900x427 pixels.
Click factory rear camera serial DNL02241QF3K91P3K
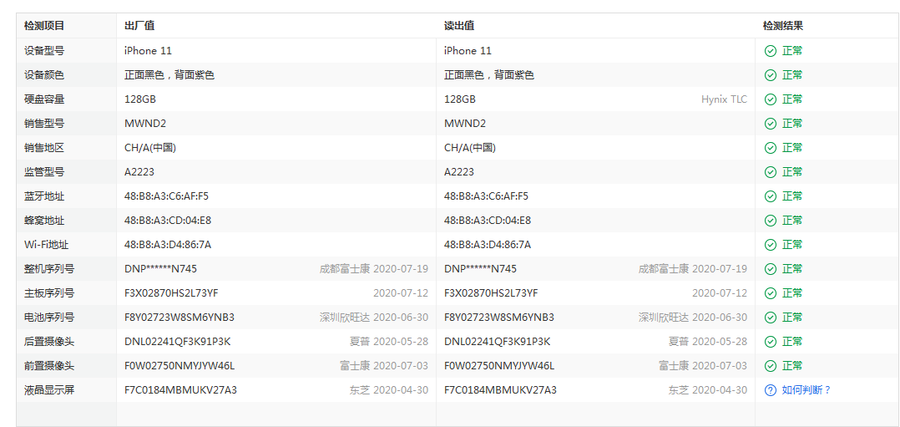click(x=177, y=342)
